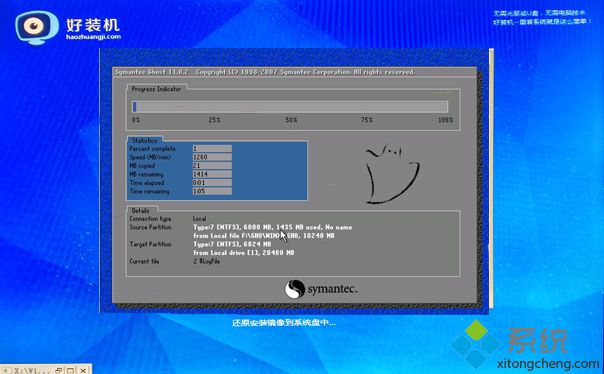Click the MB remaining label
The height and width of the screenshot is (374, 604).
point(146,174)
